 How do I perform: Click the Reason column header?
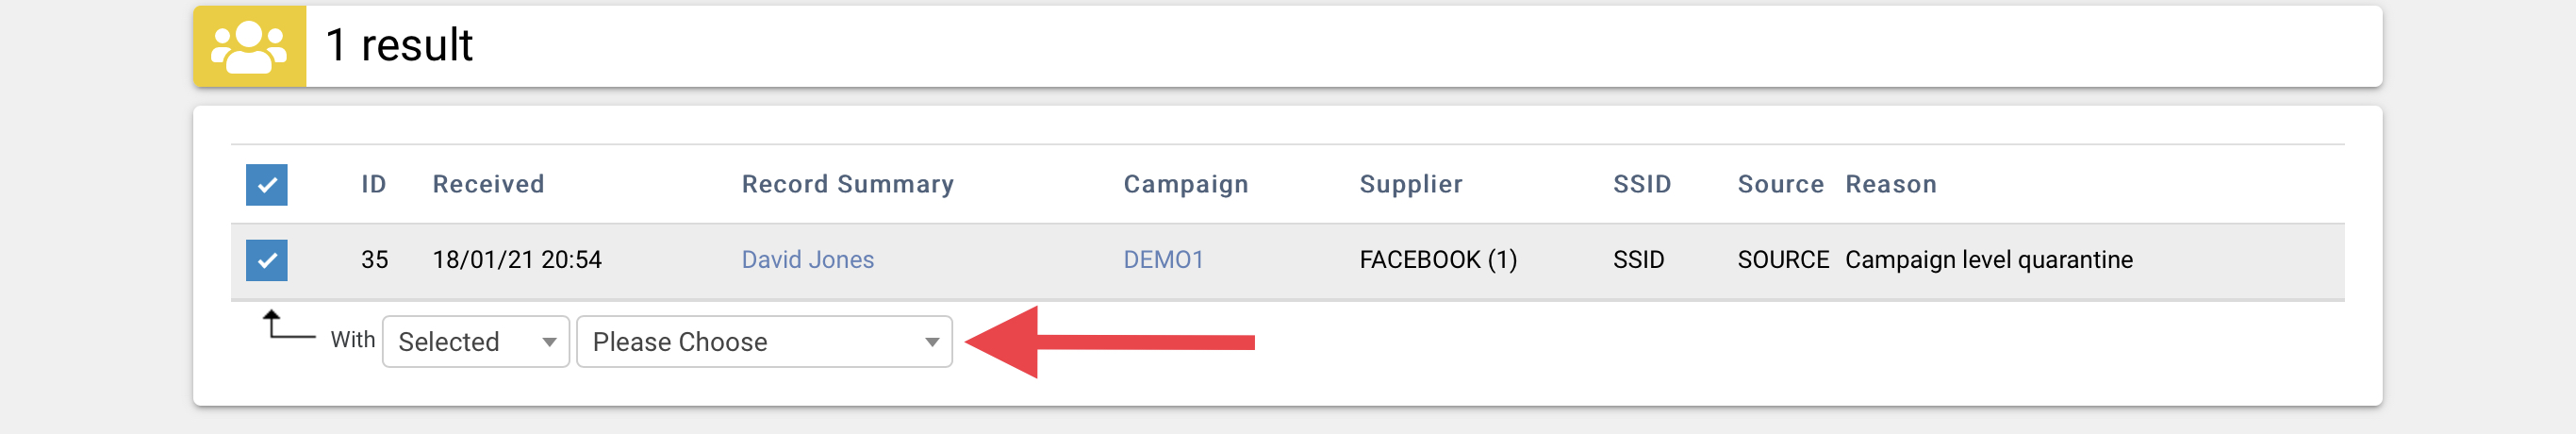point(1891,184)
